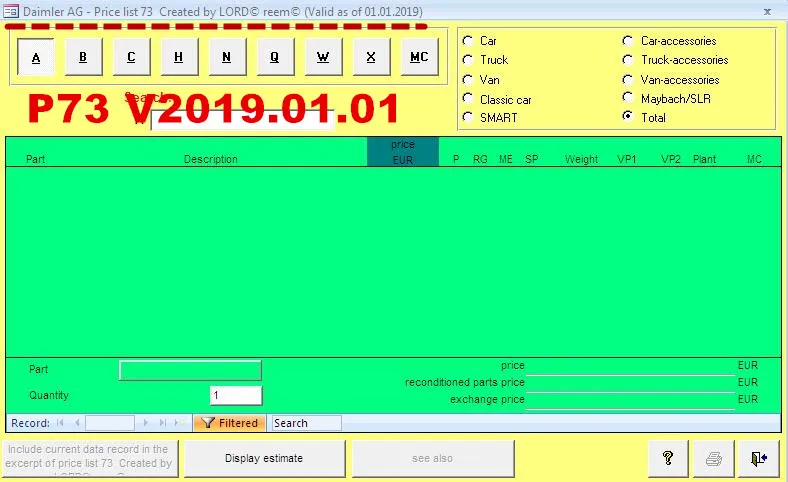Choose the Van radio option
The width and height of the screenshot is (788, 482).
coord(468,79)
